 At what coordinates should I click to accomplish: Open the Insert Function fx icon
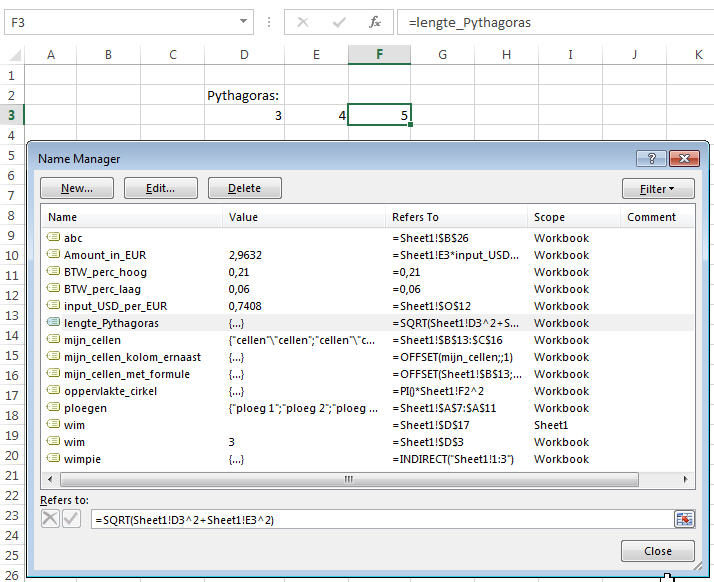[375, 22]
